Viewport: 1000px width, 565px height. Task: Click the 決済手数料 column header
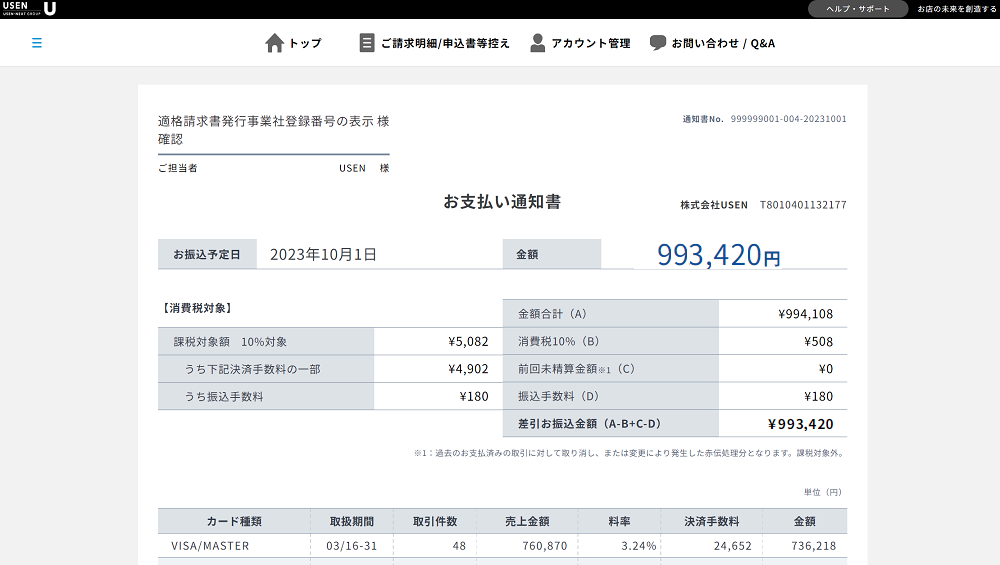(x=711, y=521)
